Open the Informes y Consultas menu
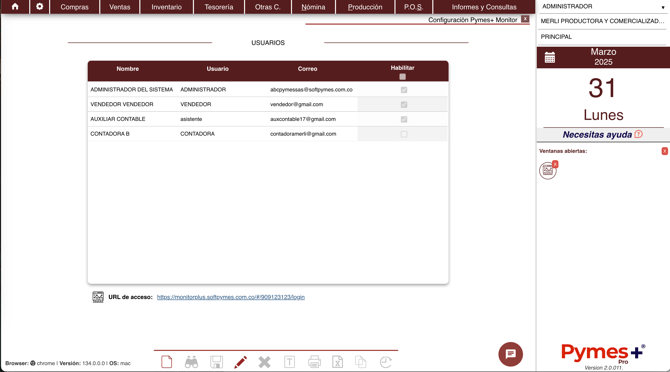 point(484,7)
